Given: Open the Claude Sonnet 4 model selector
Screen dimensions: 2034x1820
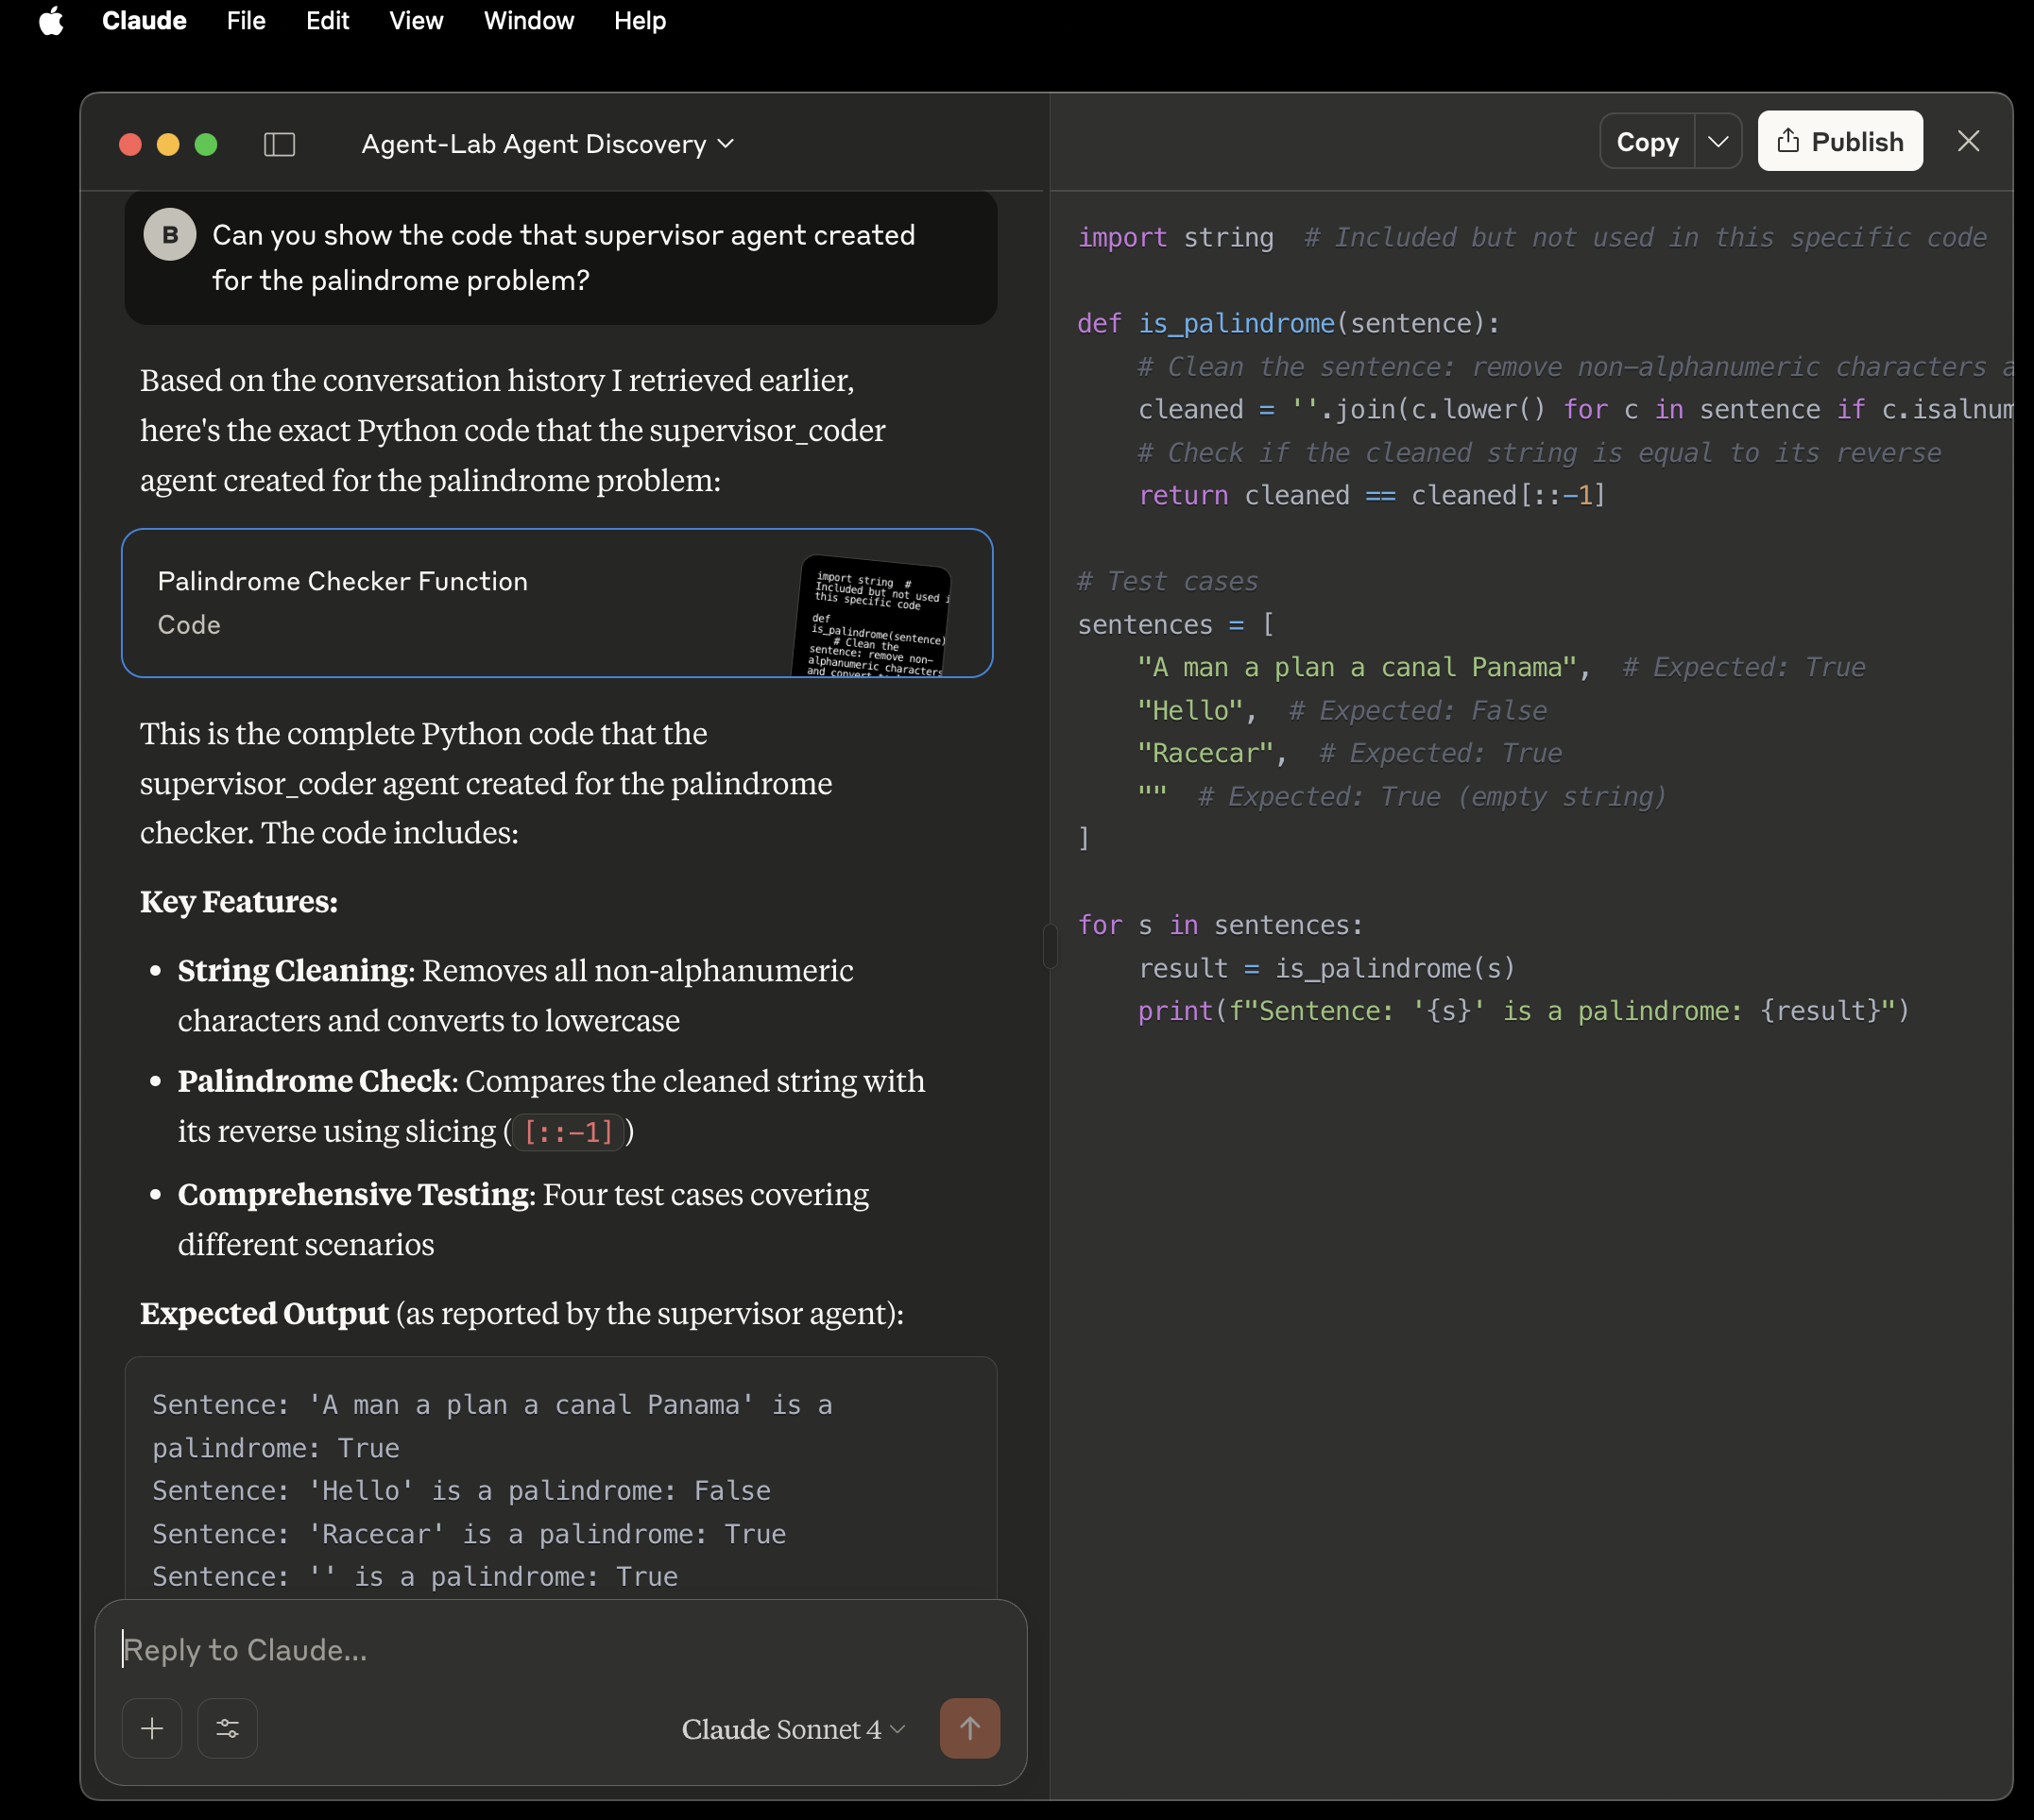Looking at the screenshot, I should coord(793,1729).
